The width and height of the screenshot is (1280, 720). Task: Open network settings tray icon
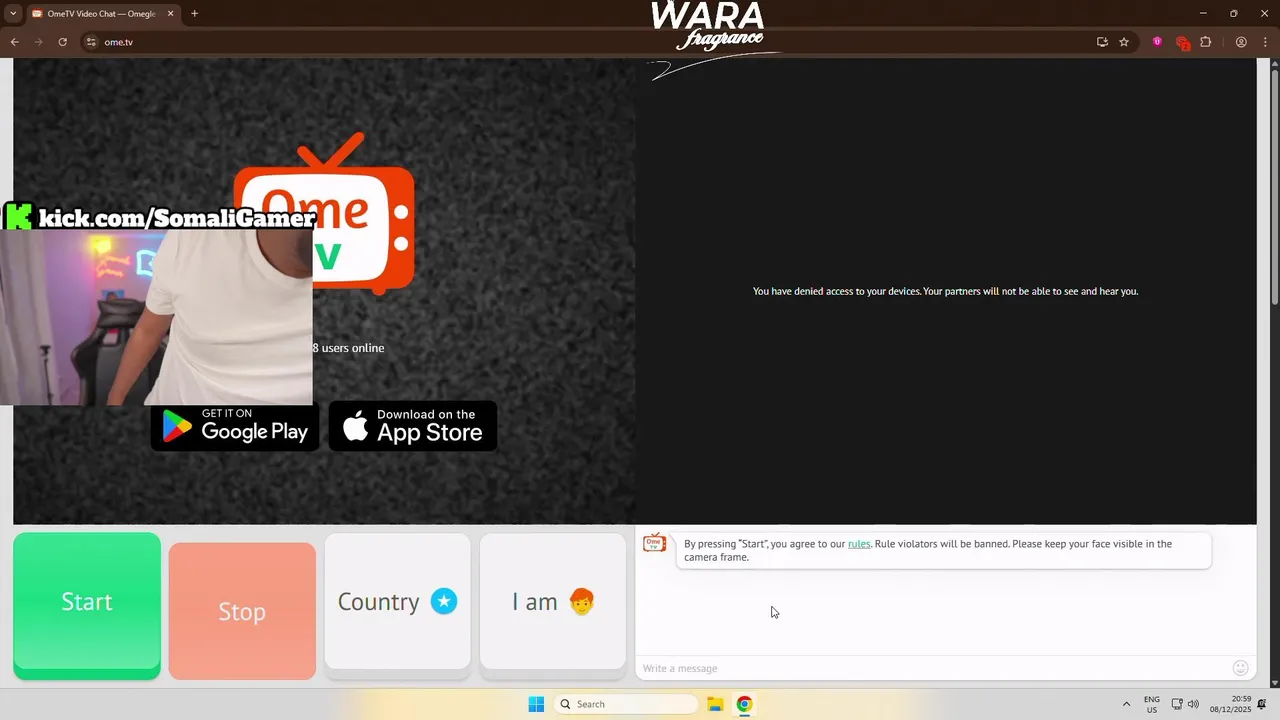(x=1177, y=704)
